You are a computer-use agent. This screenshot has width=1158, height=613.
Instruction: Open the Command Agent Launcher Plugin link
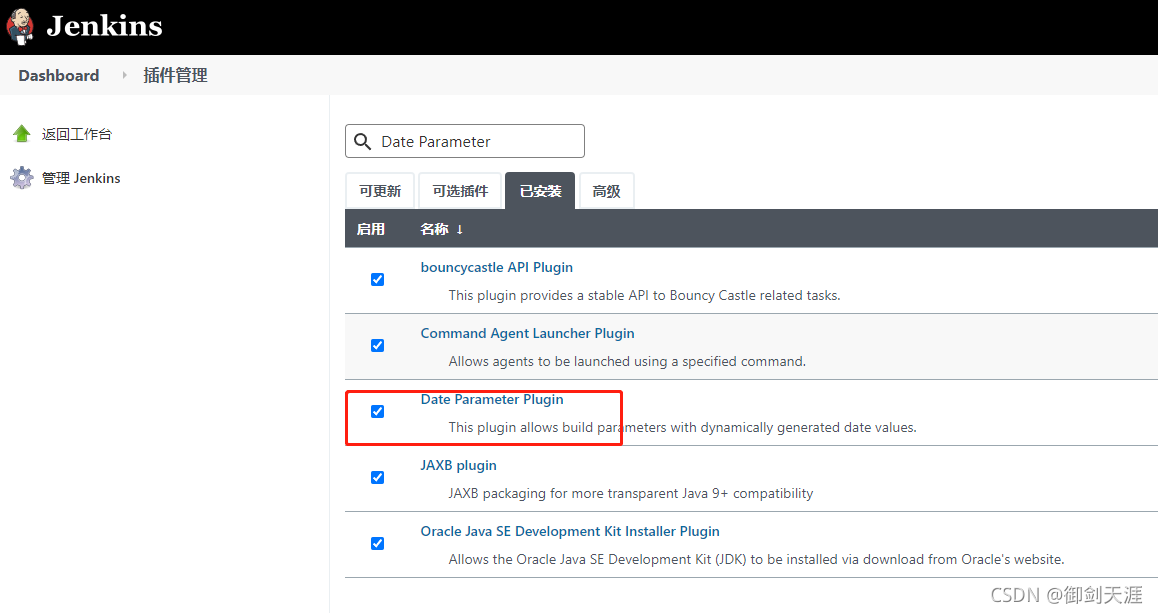click(527, 333)
